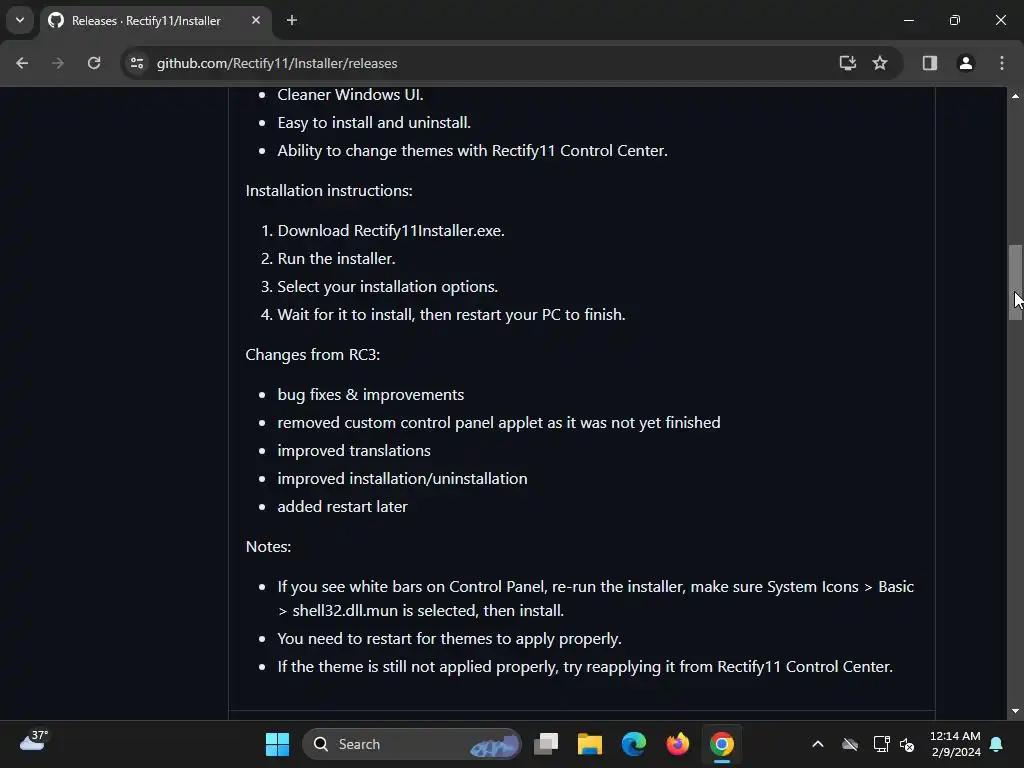The image size is (1024, 768).
Task: Open the clock showing 12:14 AM
Action: 955,744
